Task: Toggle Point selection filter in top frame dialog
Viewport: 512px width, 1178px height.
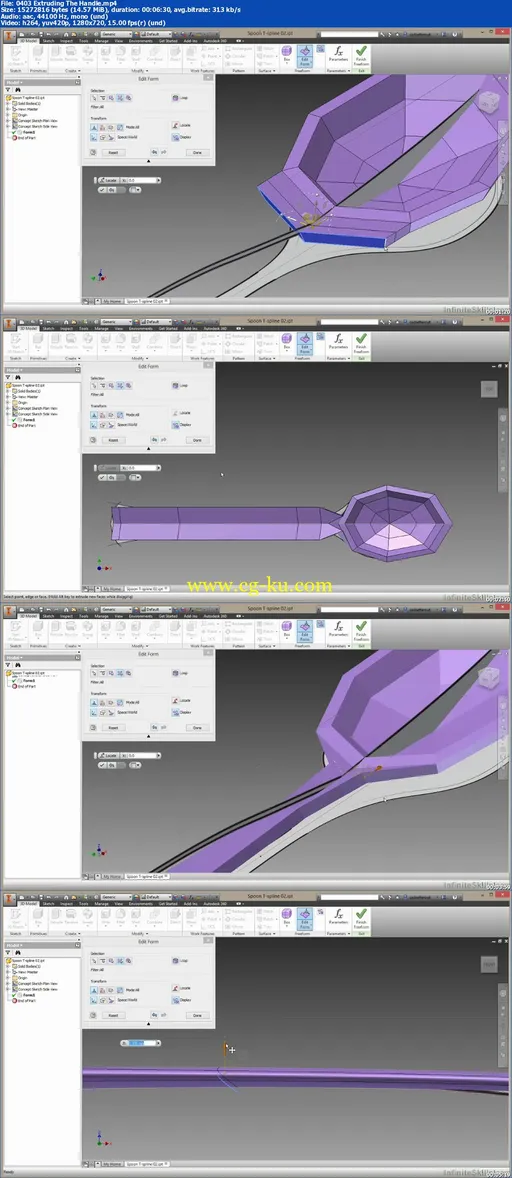Action: [x=95, y=98]
